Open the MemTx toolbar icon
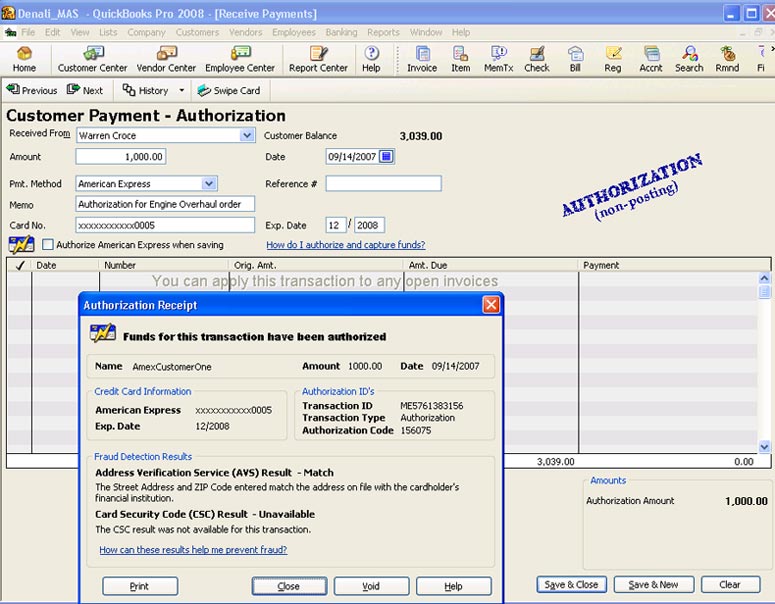Viewport: 775px width, 604px height. 499,59
